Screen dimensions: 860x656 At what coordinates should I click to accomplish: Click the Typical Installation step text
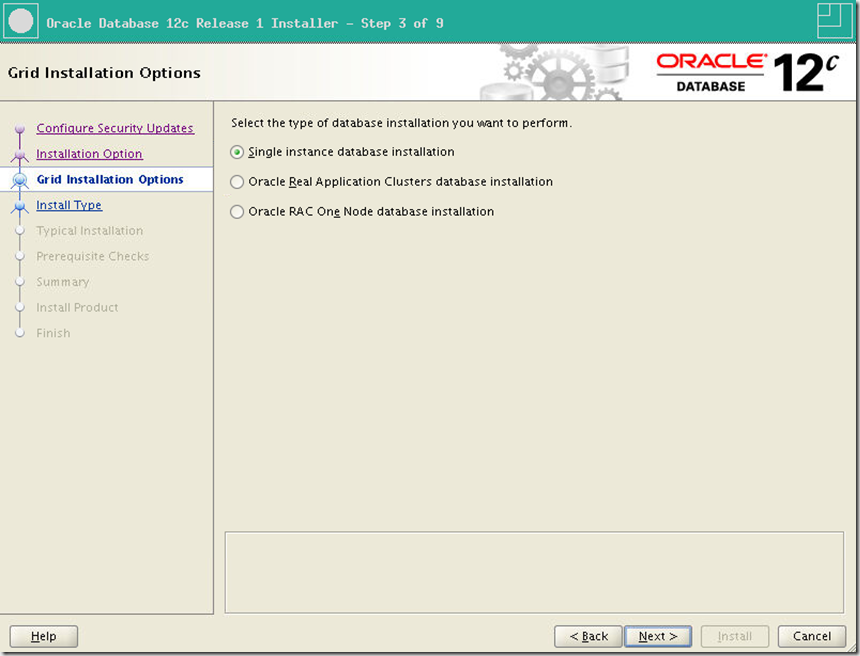[90, 231]
